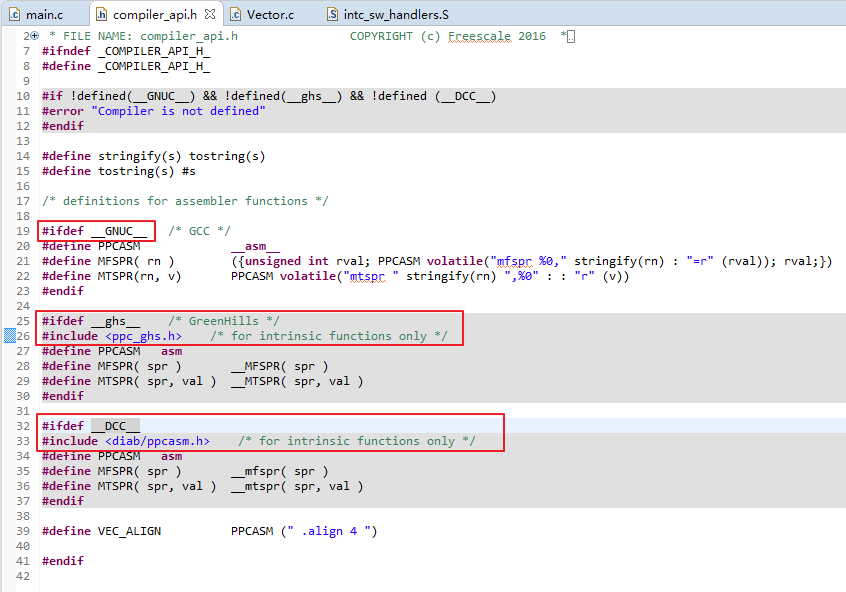
Task: Close the compiler_api.h tab
Action: 210,15
